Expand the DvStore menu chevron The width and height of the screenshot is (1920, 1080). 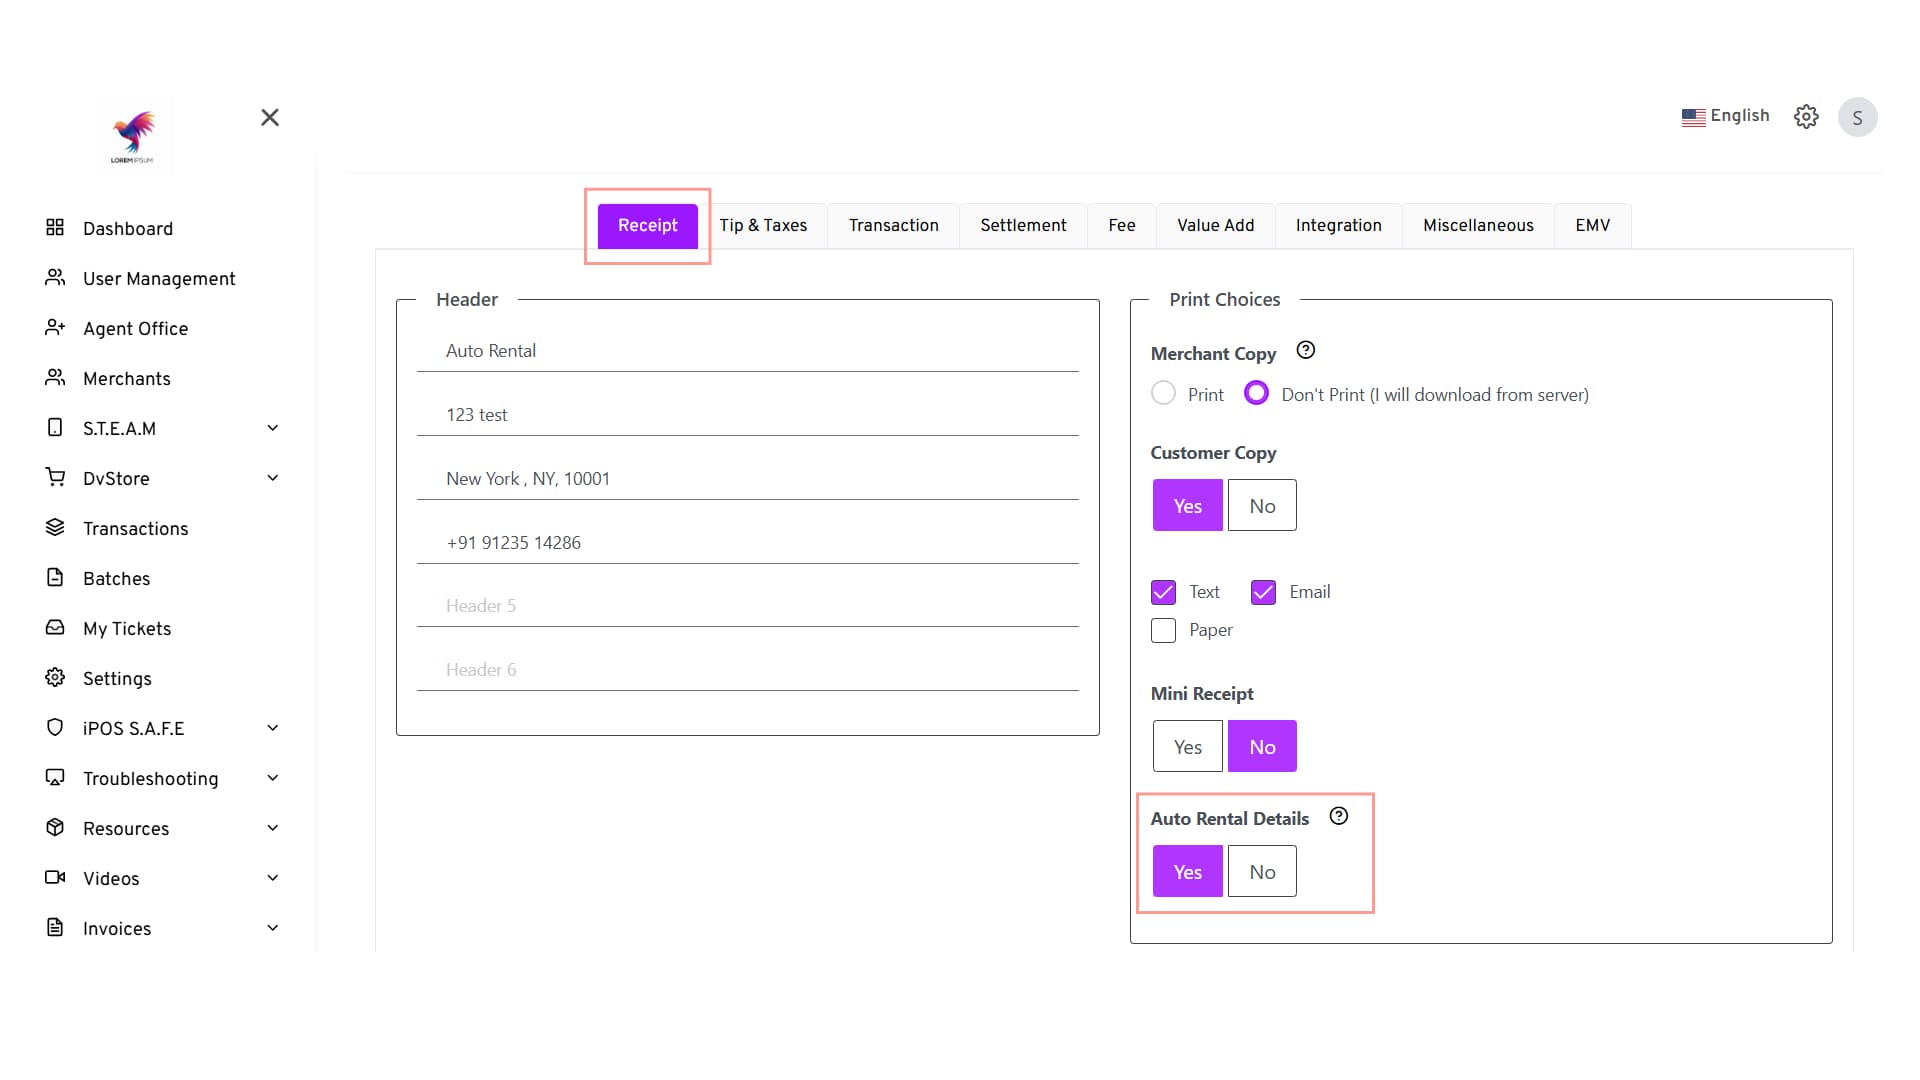pos(273,478)
